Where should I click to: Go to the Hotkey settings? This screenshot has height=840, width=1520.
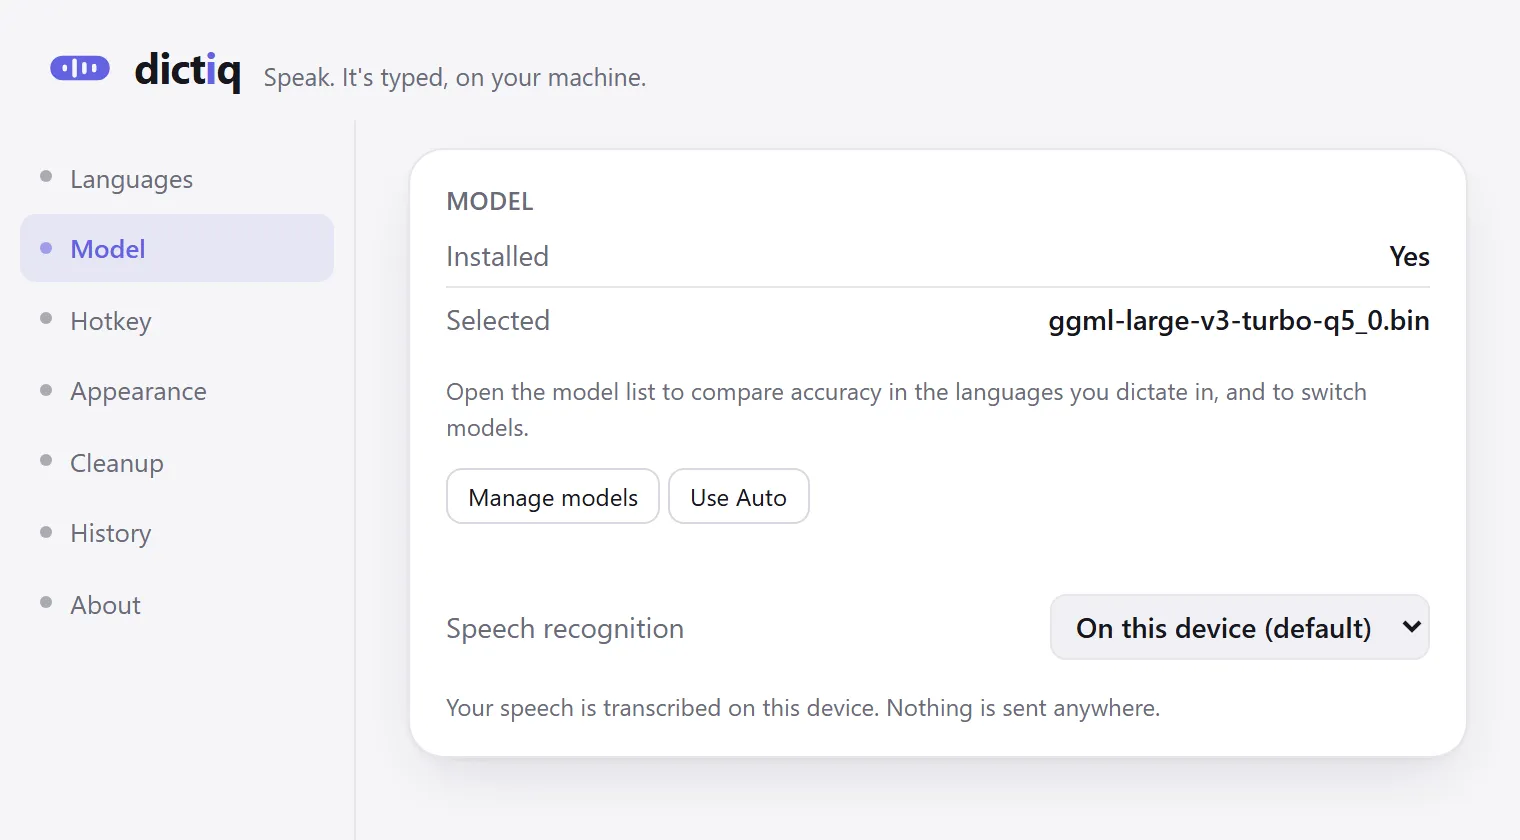pos(177,320)
